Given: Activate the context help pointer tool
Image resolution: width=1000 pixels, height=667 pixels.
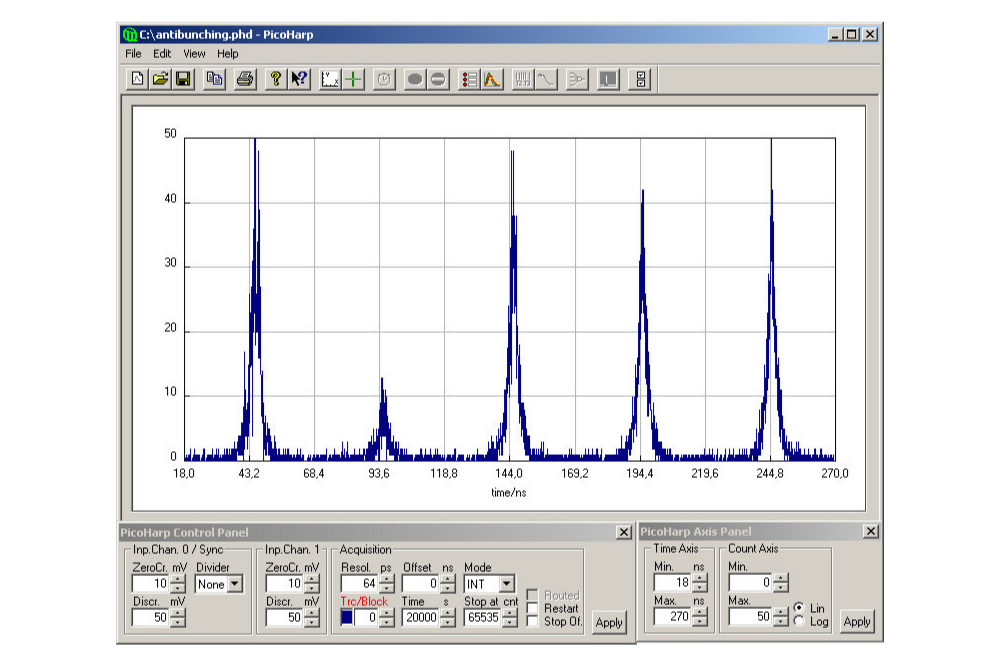Looking at the screenshot, I should pyautogui.click(x=297, y=80).
